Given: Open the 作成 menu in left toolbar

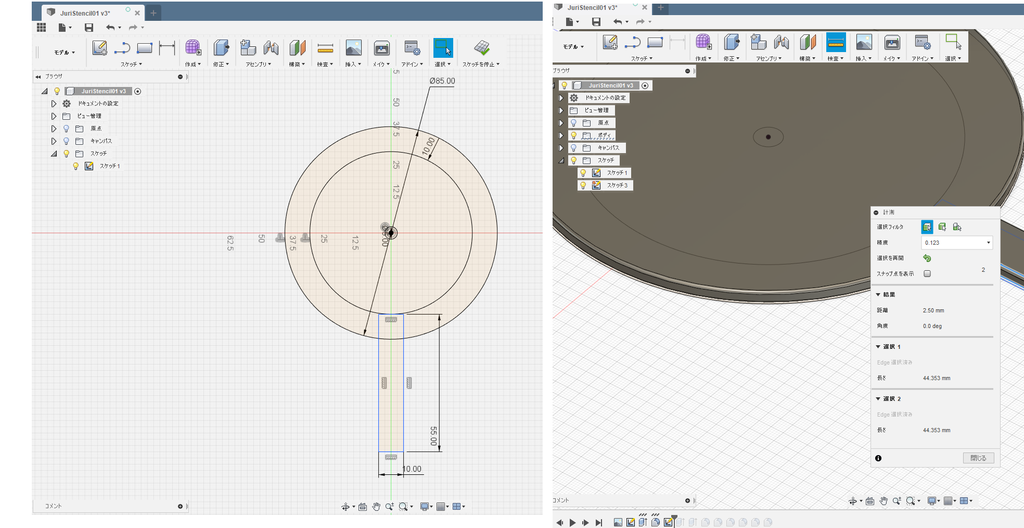Looking at the screenshot, I should coord(193,63).
